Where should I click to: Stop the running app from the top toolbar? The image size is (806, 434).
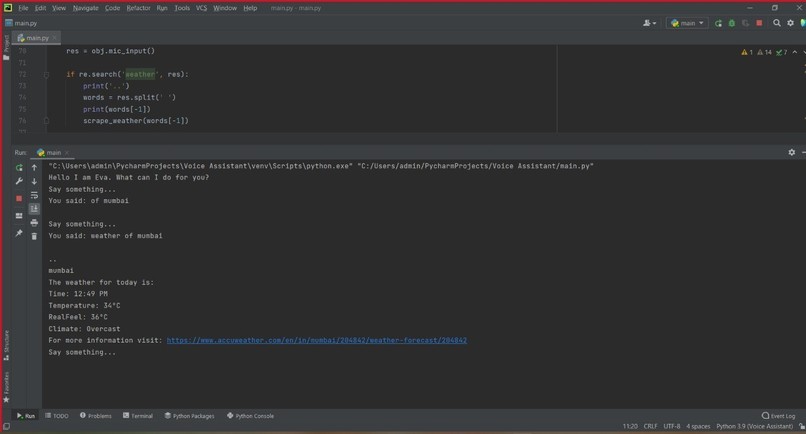759,23
